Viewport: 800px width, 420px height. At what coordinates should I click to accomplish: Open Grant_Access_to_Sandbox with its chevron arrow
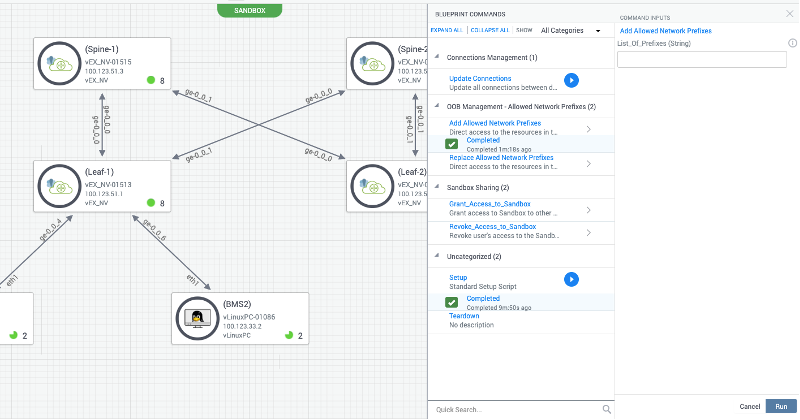tap(588, 209)
